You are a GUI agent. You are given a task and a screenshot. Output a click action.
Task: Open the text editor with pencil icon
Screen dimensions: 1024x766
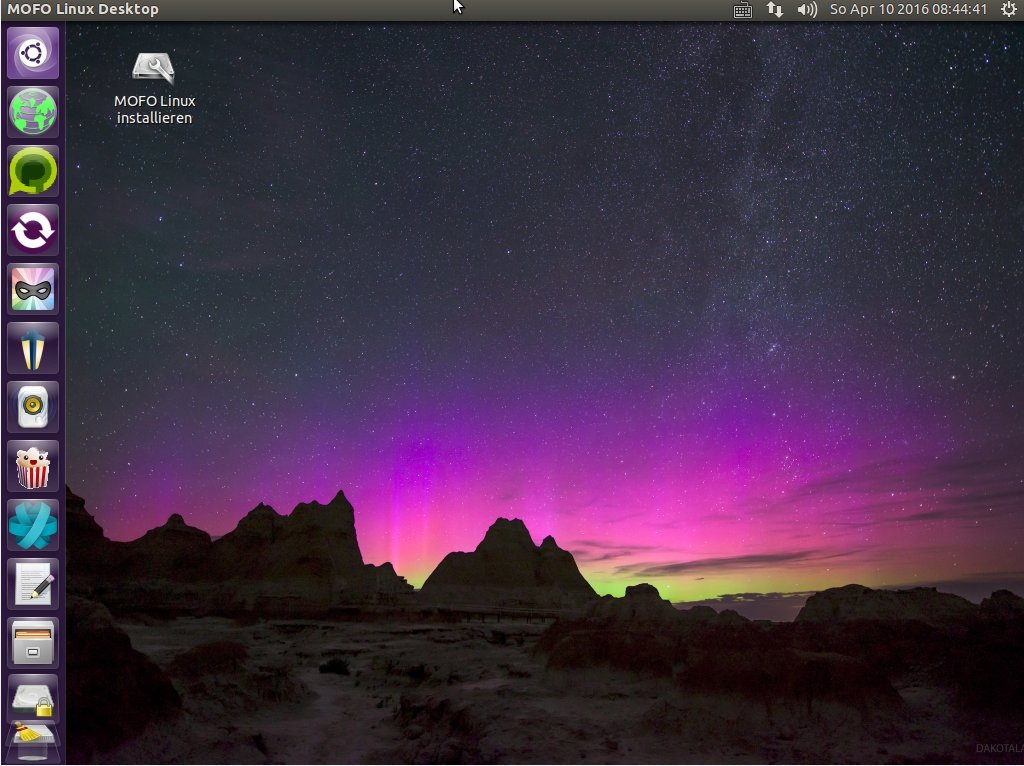point(33,584)
